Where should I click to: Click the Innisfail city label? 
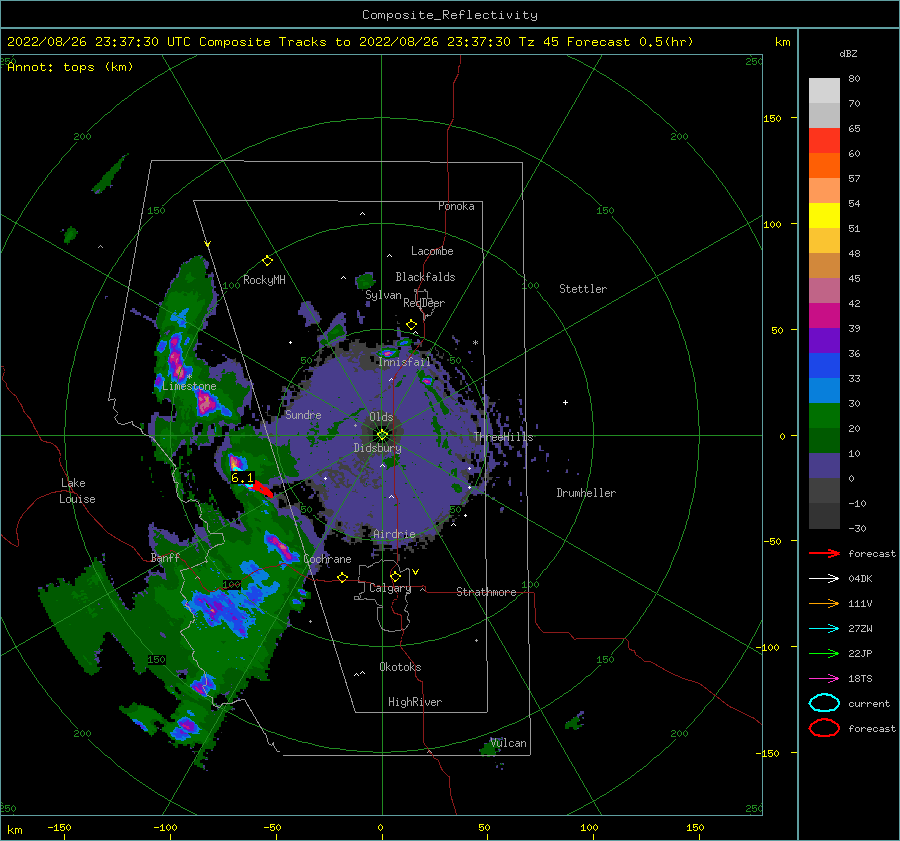(x=404, y=362)
